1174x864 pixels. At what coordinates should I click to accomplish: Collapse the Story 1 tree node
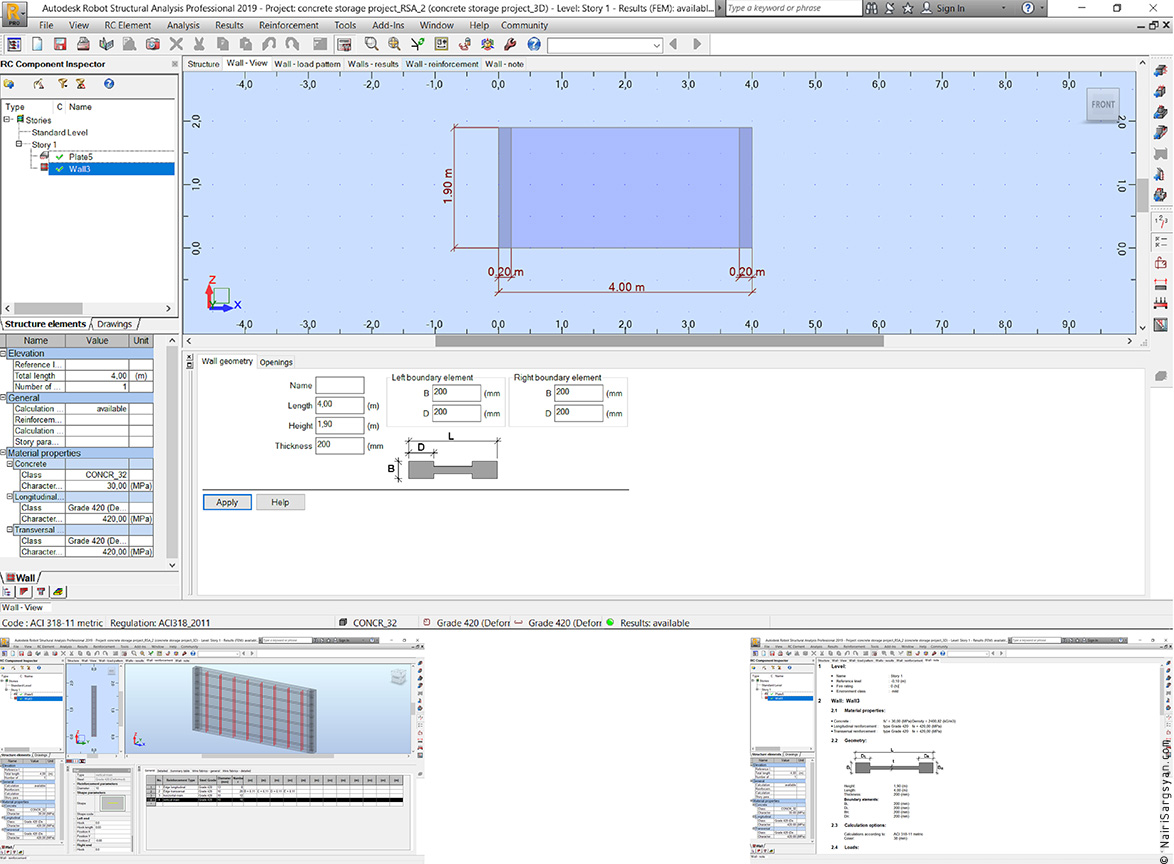pos(19,144)
